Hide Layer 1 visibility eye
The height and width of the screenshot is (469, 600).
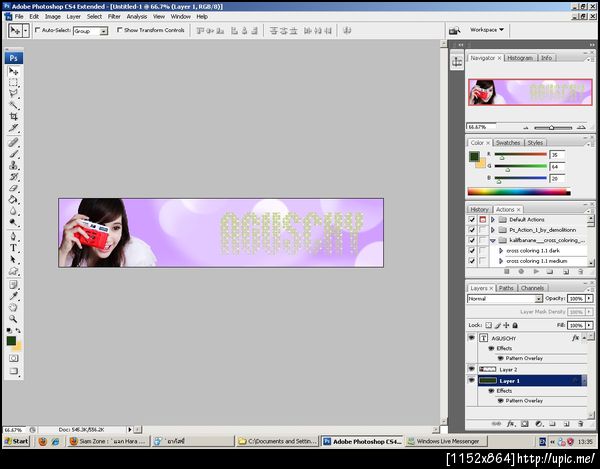click(x=471, y=380)
